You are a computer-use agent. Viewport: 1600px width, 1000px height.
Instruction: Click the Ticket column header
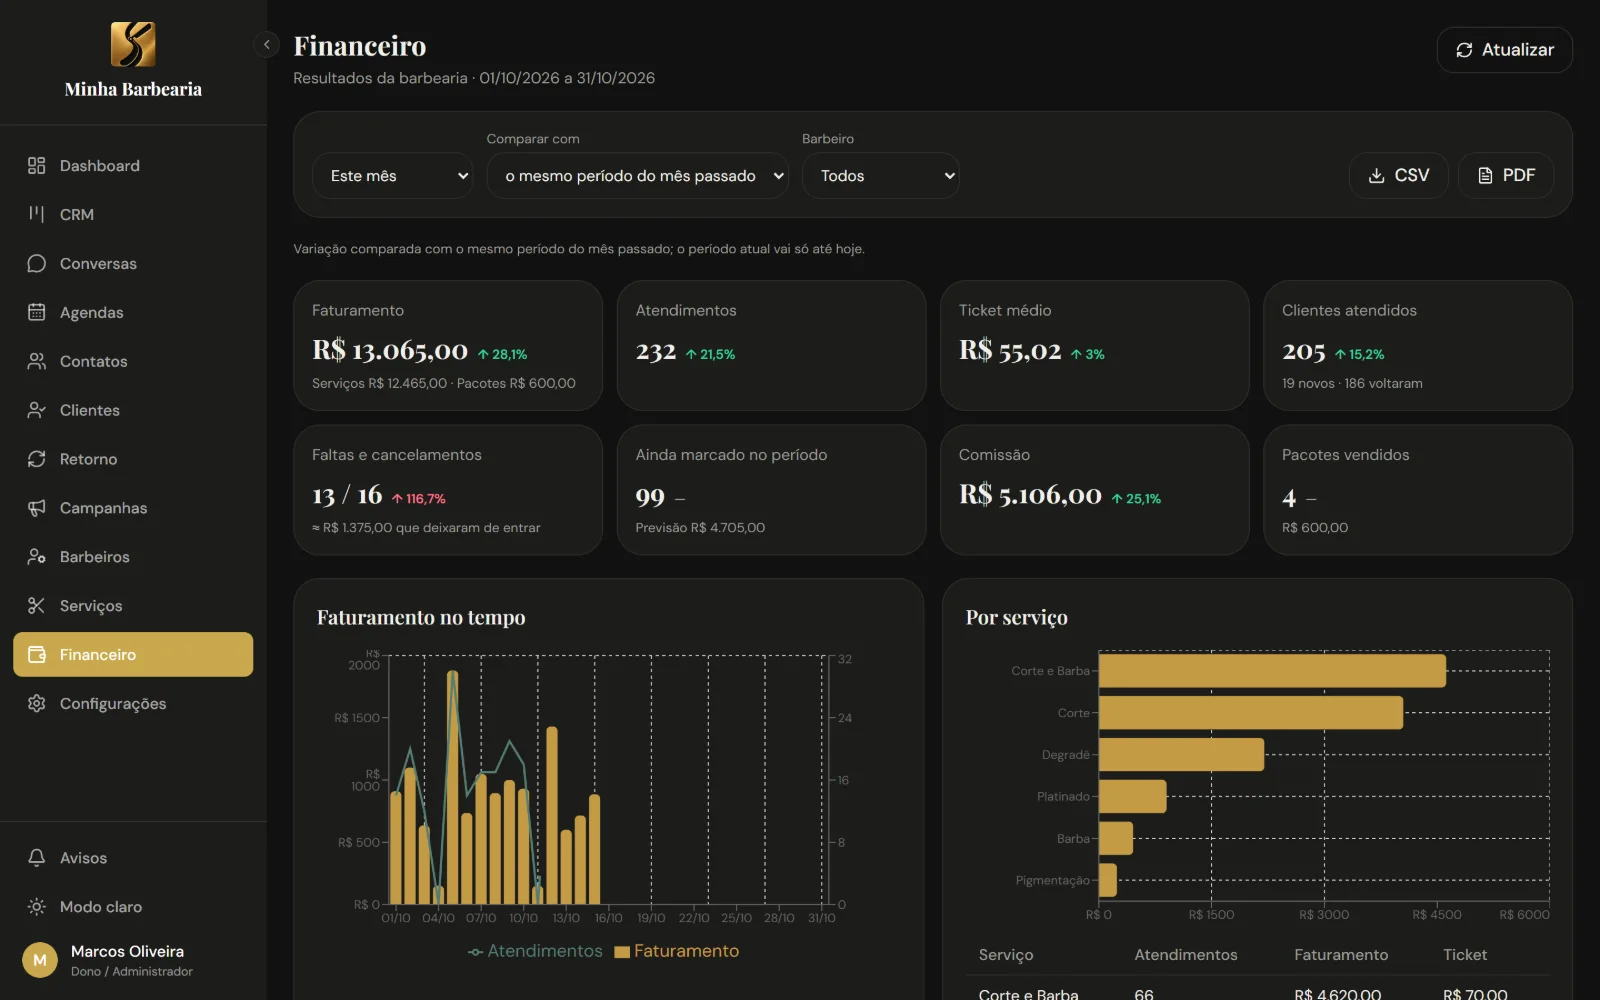1465,955
